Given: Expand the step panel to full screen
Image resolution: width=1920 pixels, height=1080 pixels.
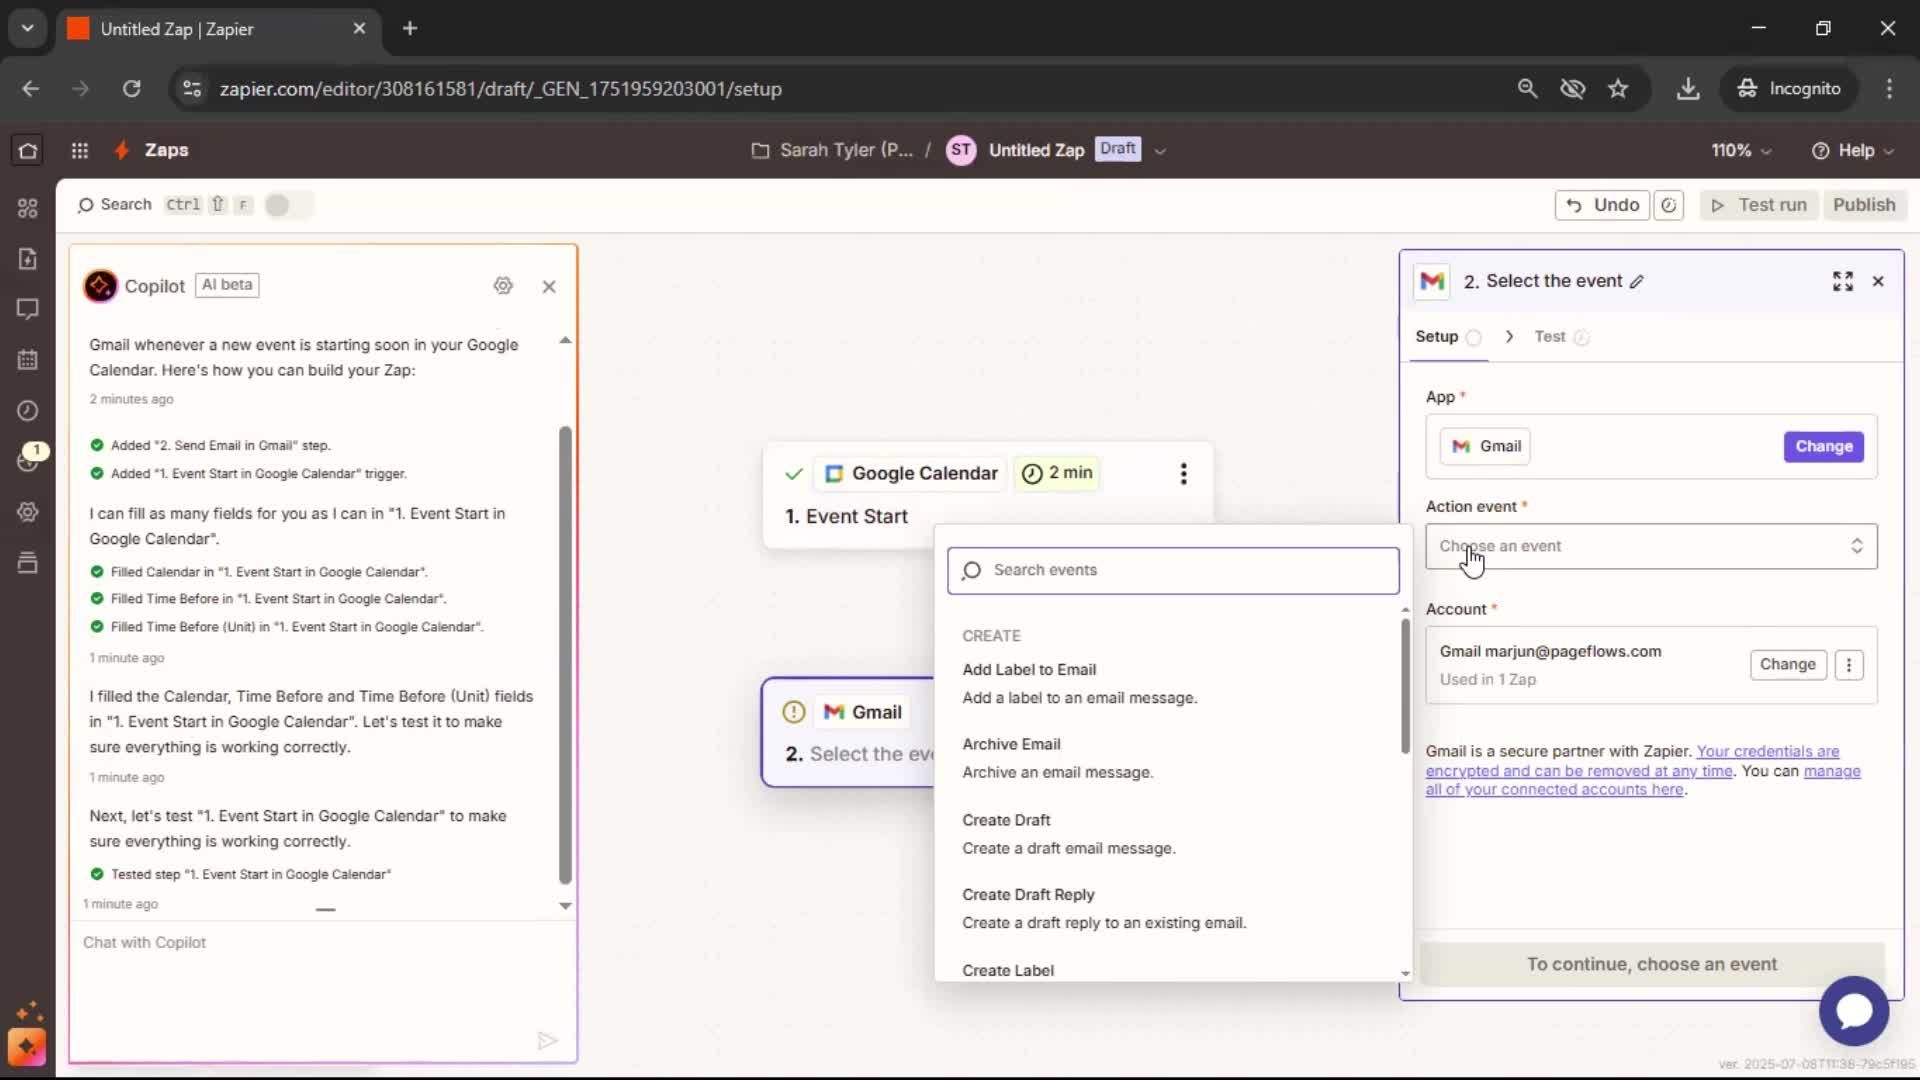Looking at the screenshot, I should [x=1843, y=282].
